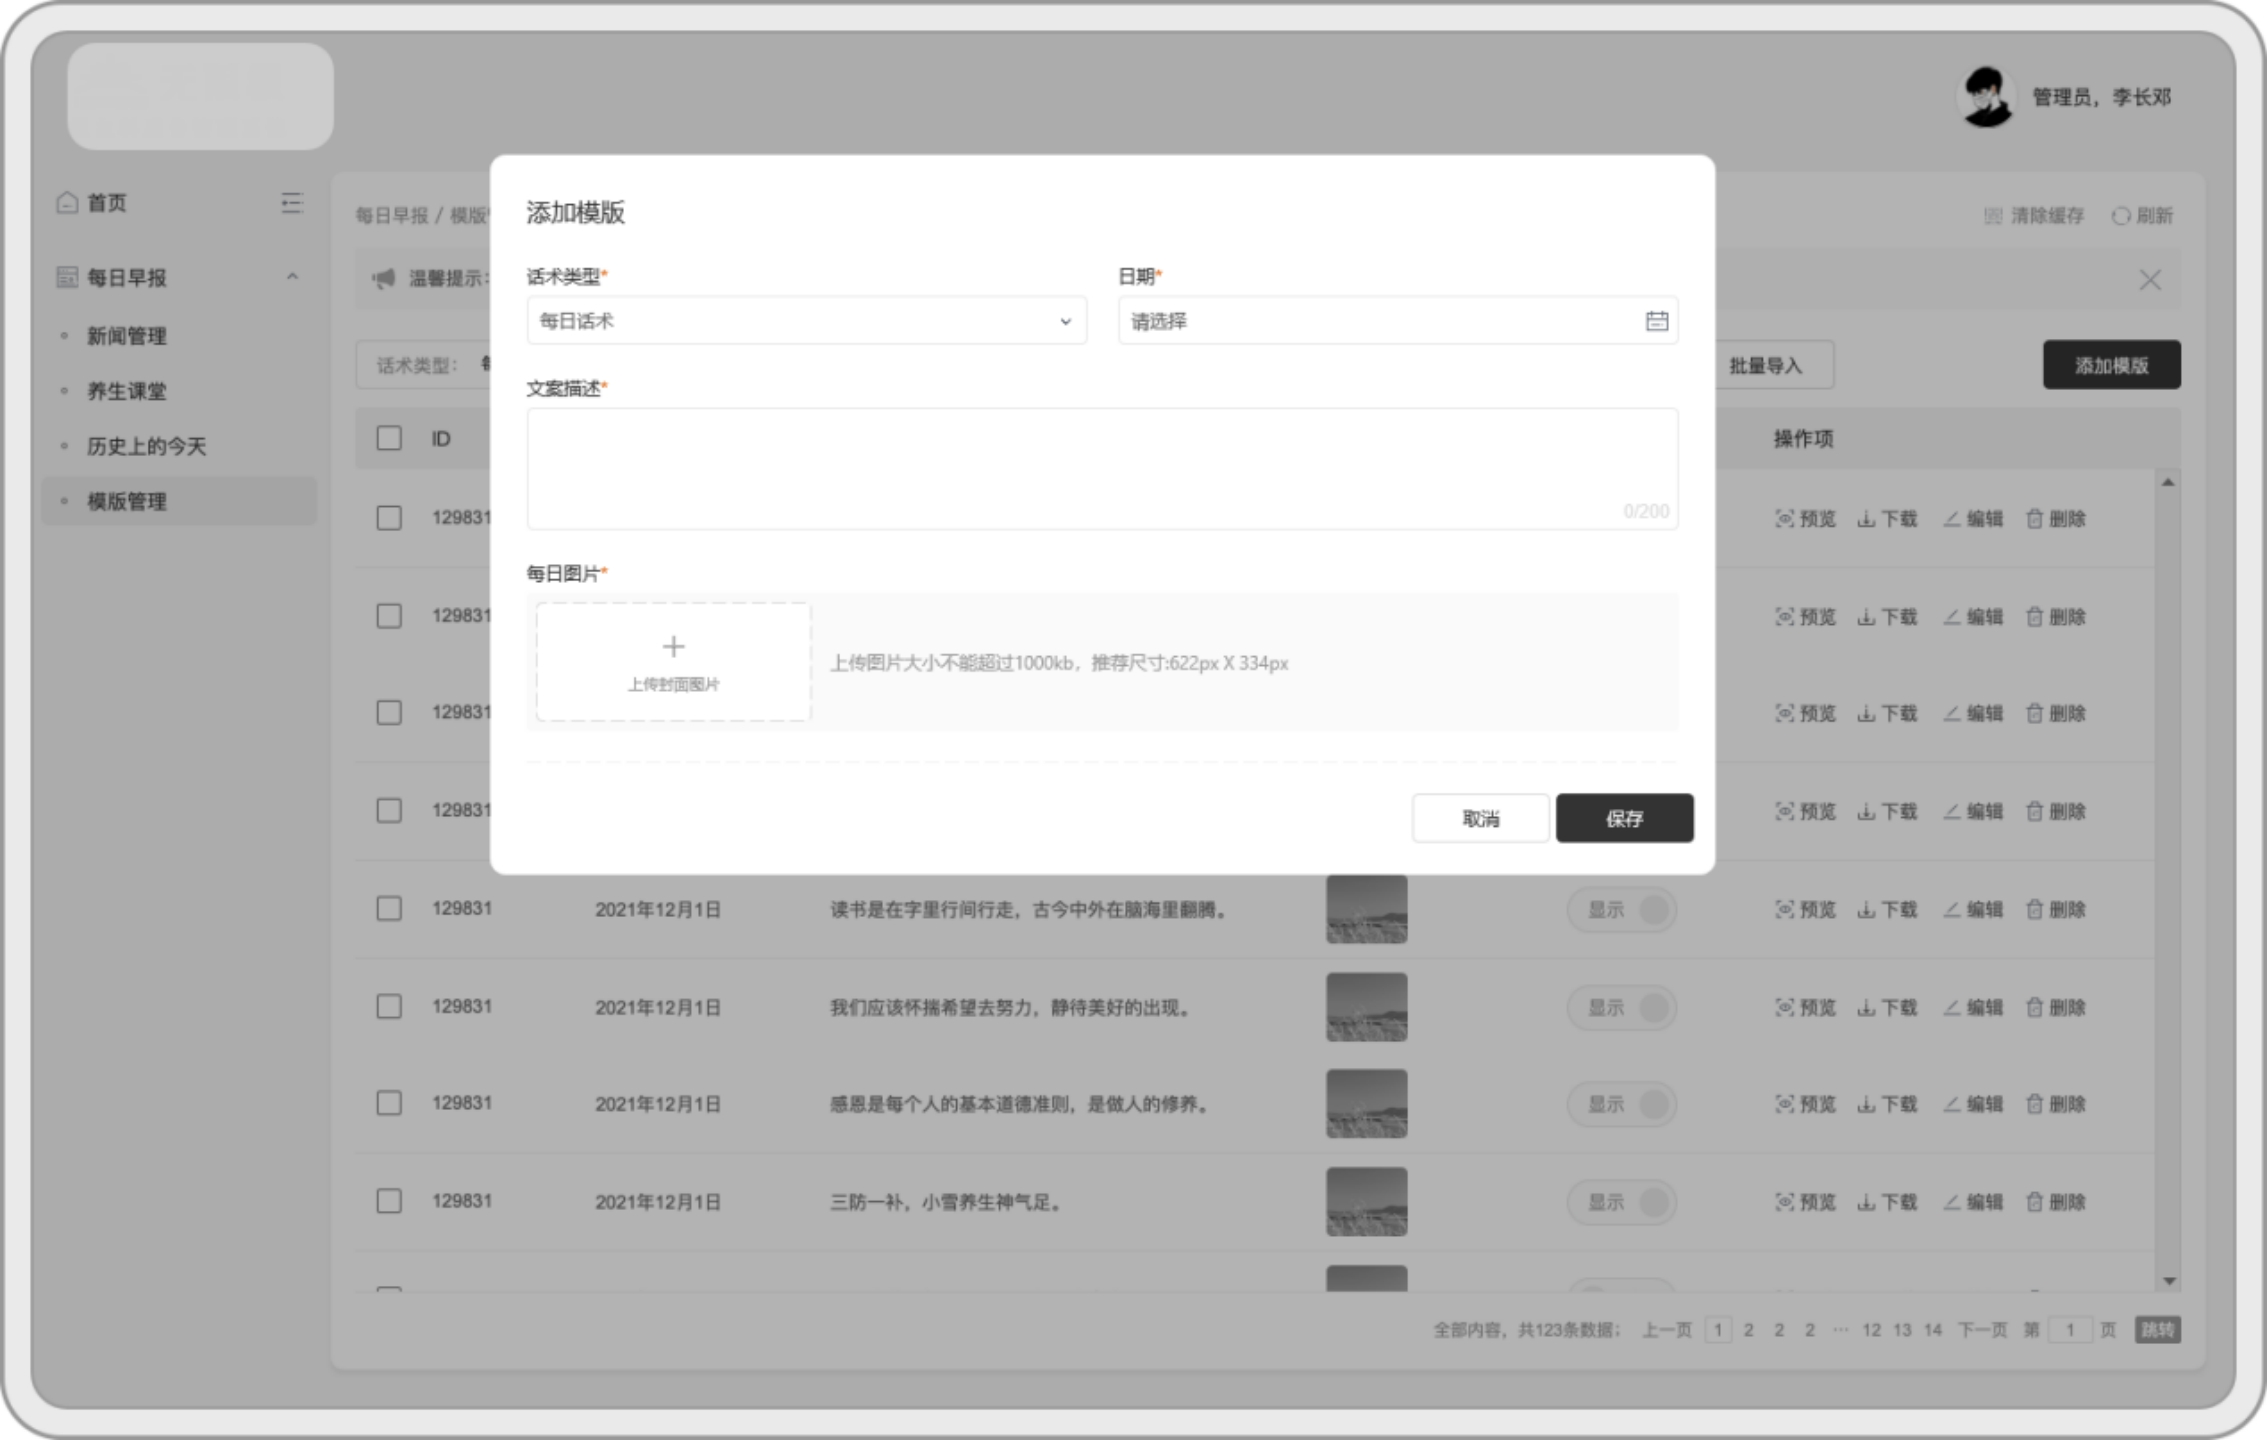
Task: Collapse the 每日早报 sidebar section
Action: (292, 277)
